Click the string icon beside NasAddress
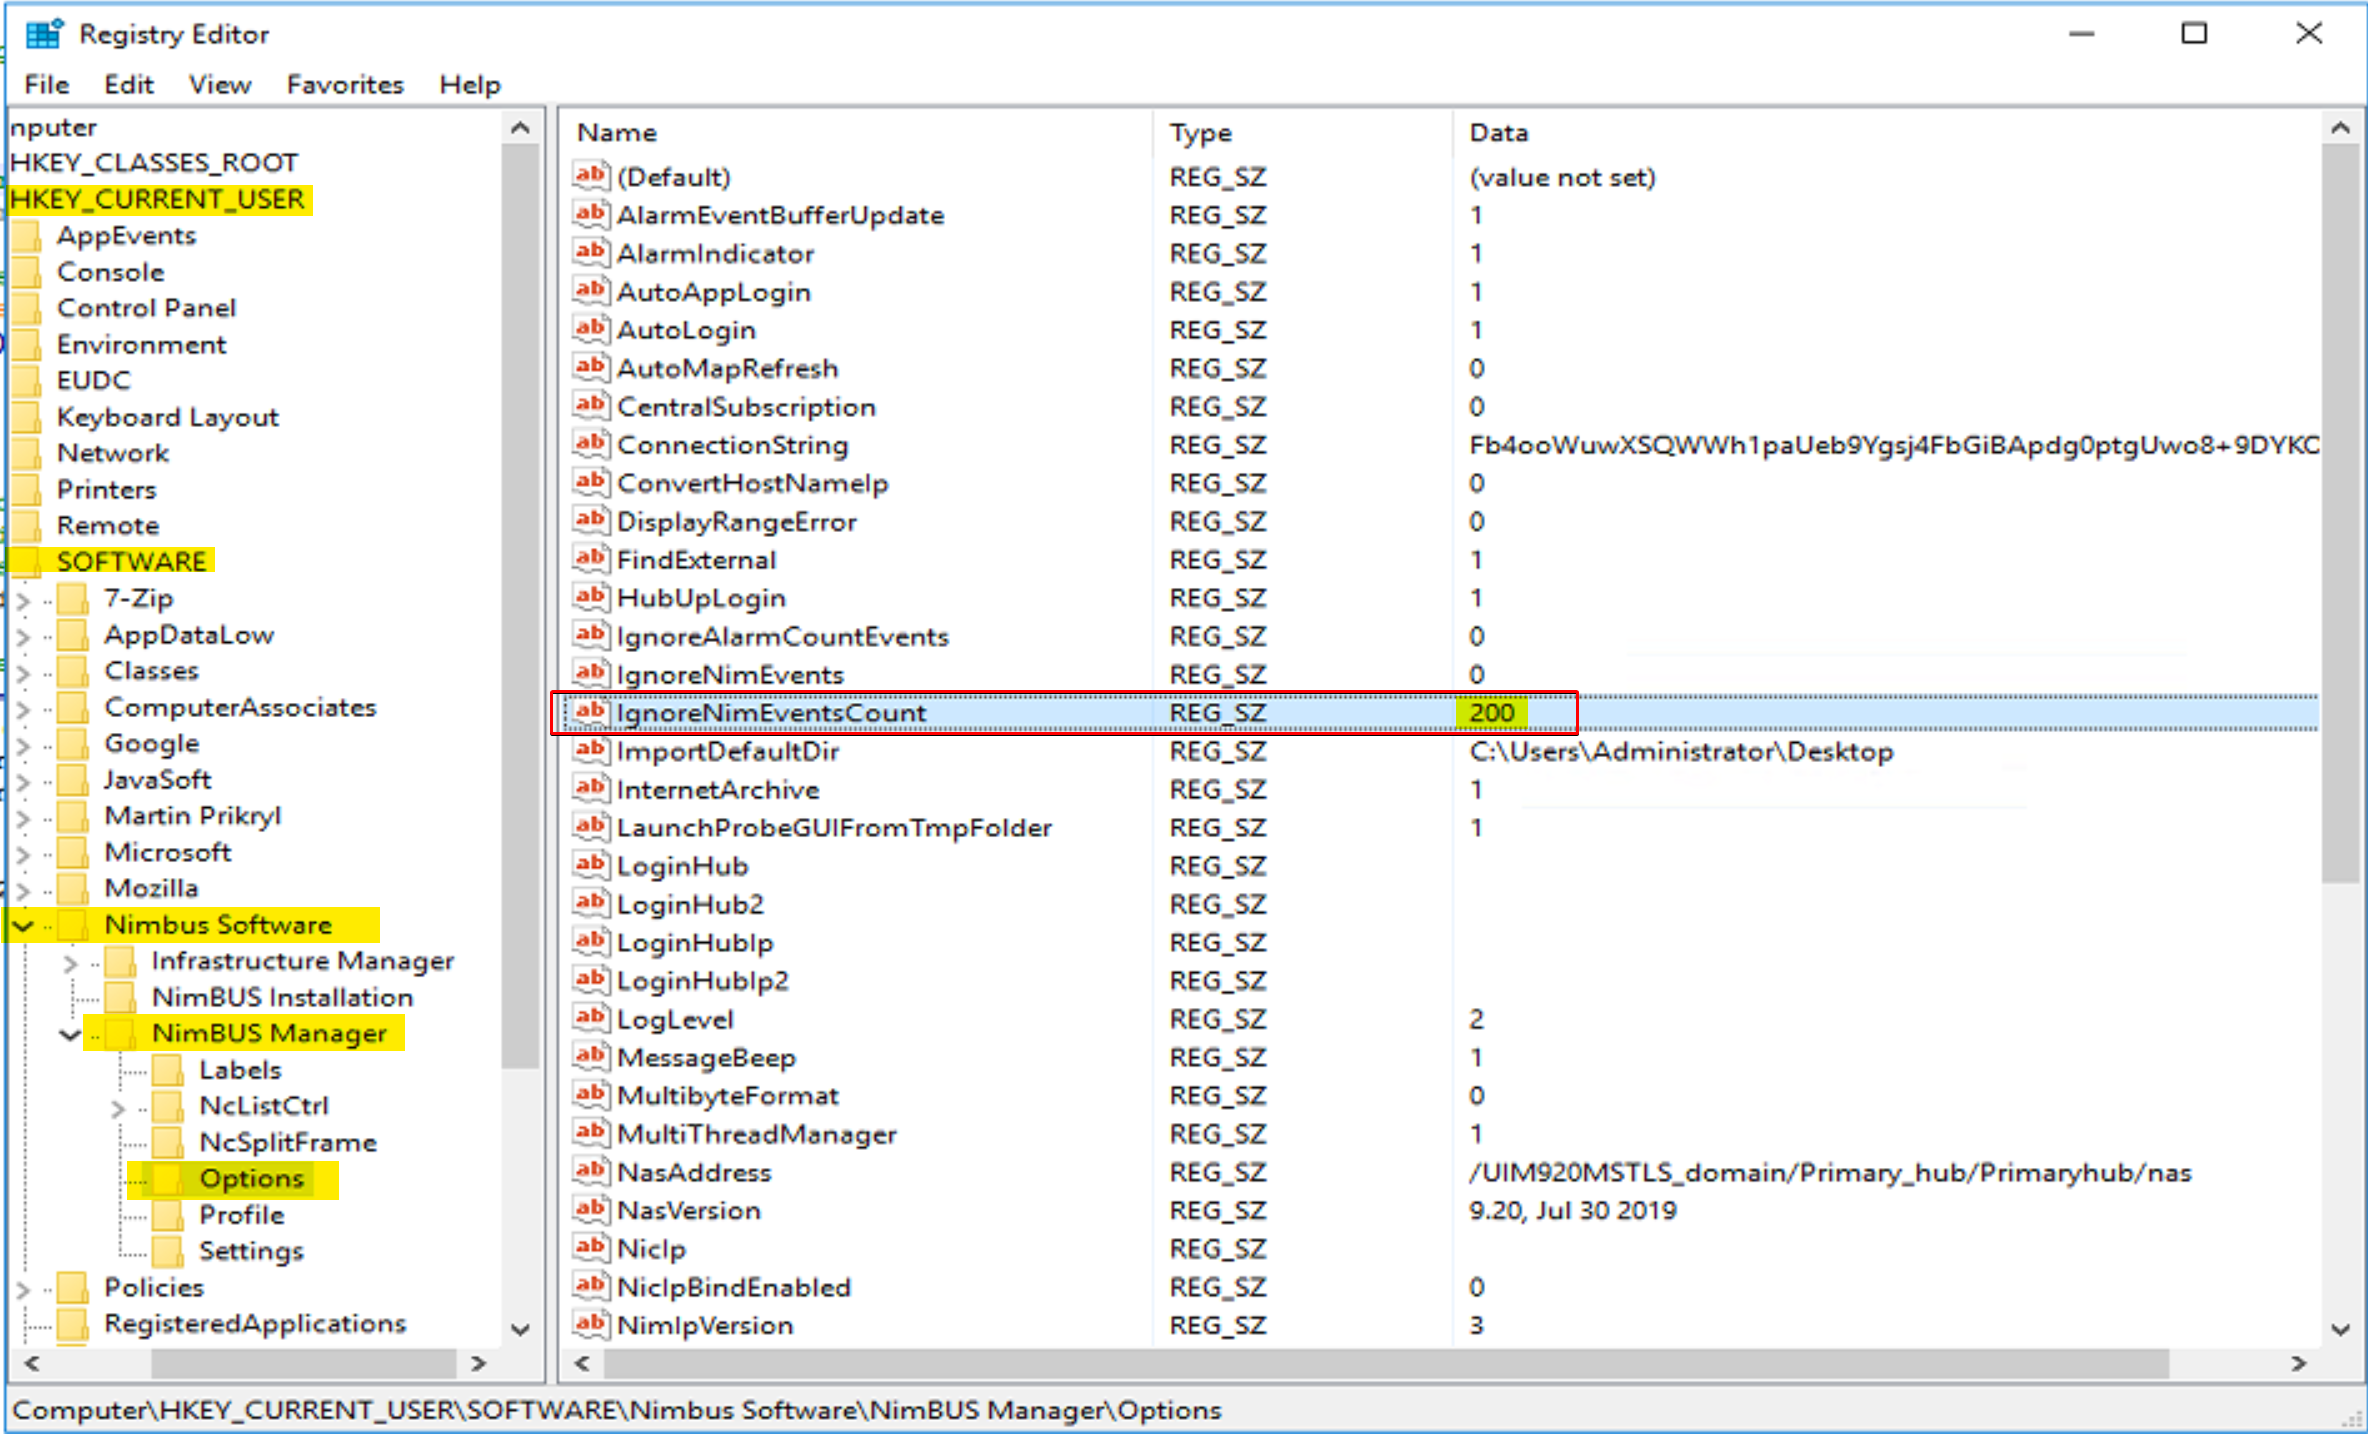The width and height of the screenshot is (2368, 1438). pyautogui.click(x=590, y=1171)
